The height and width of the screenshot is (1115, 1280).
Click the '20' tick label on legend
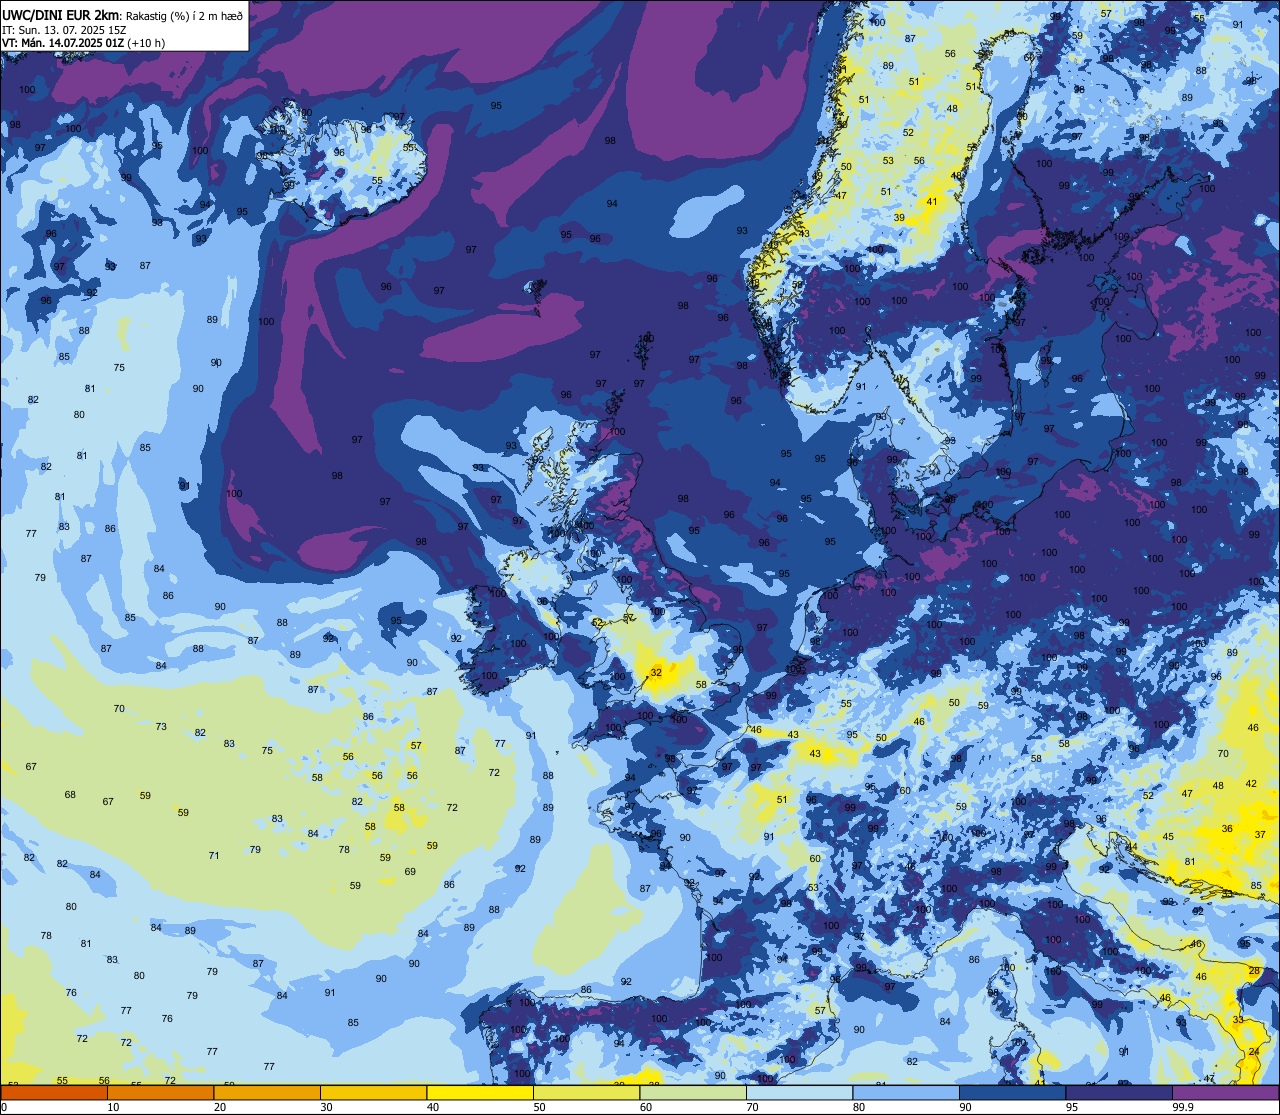219,1107
